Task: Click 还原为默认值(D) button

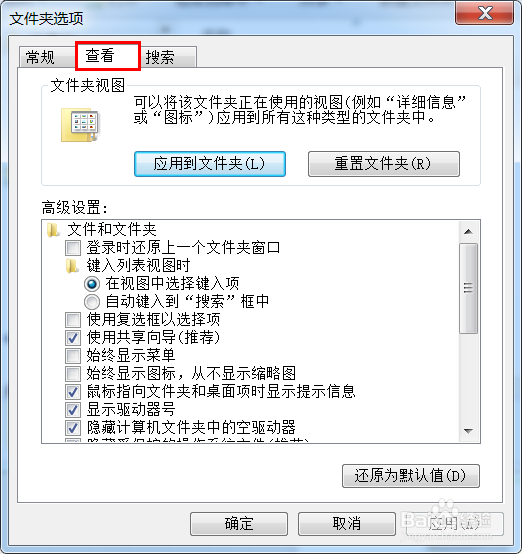Action: [411, 476]
